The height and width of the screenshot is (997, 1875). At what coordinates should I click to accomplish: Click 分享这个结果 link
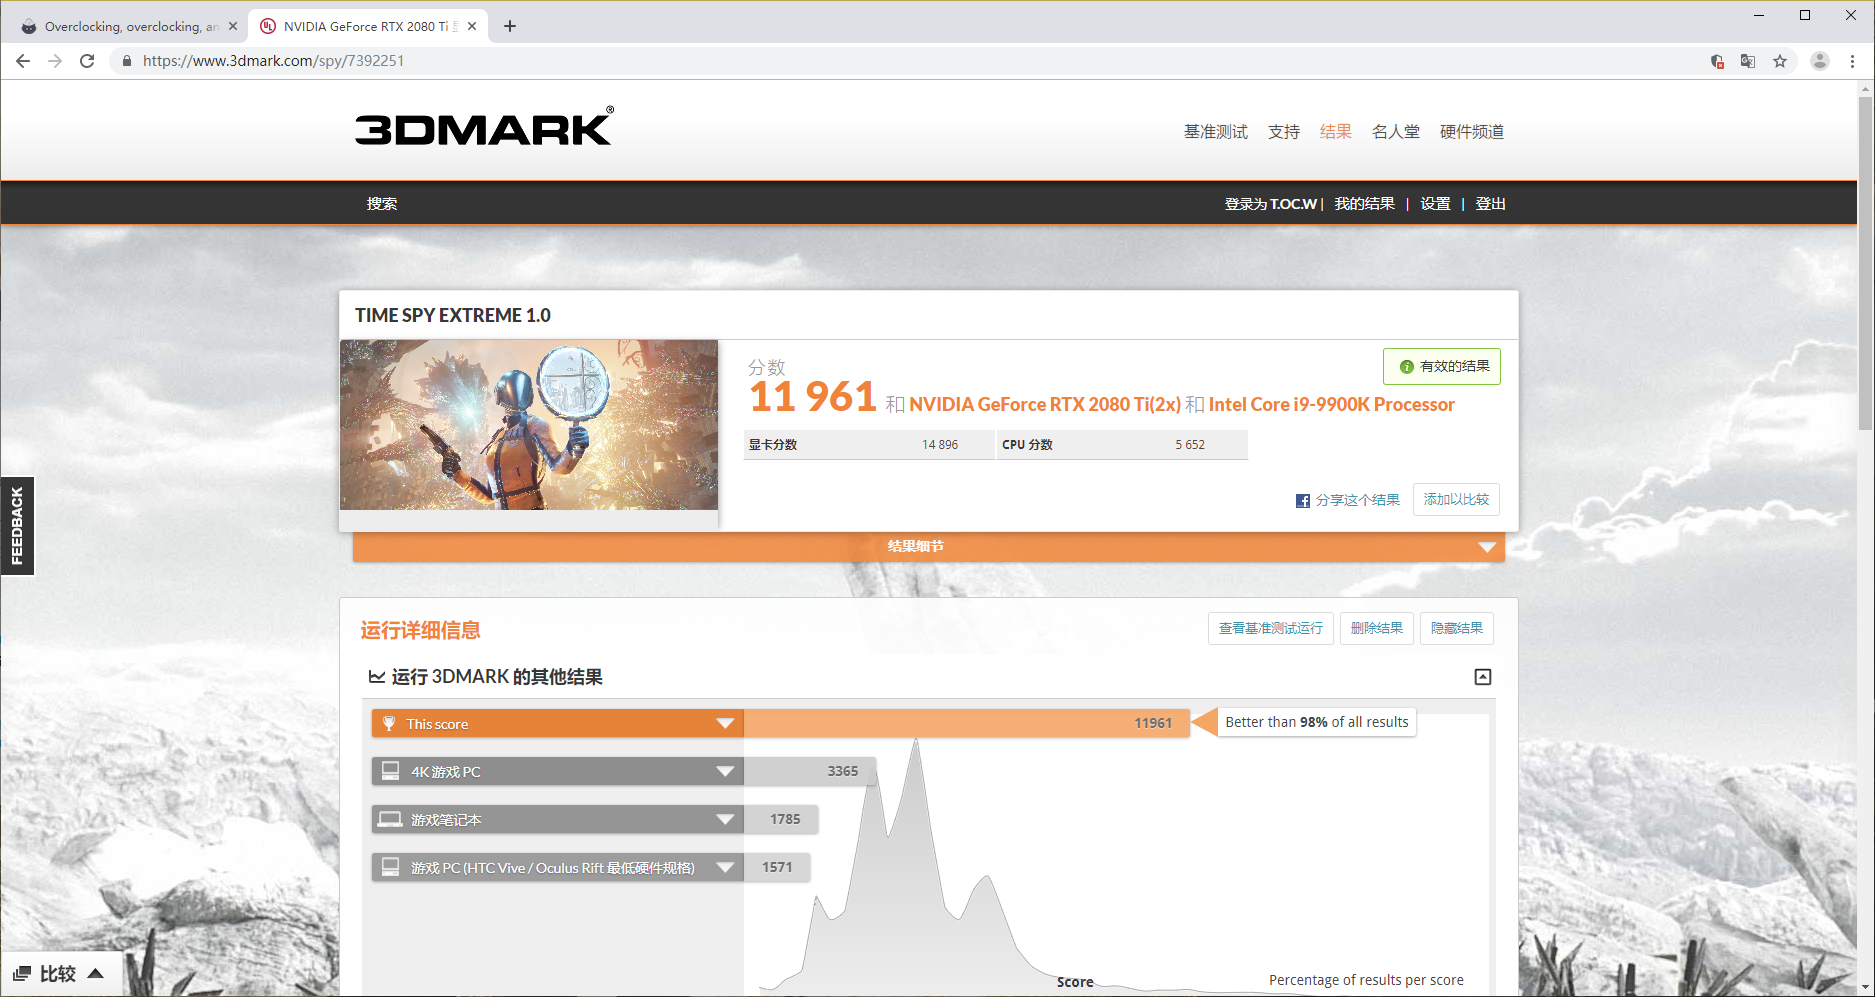coord(1358,500)
